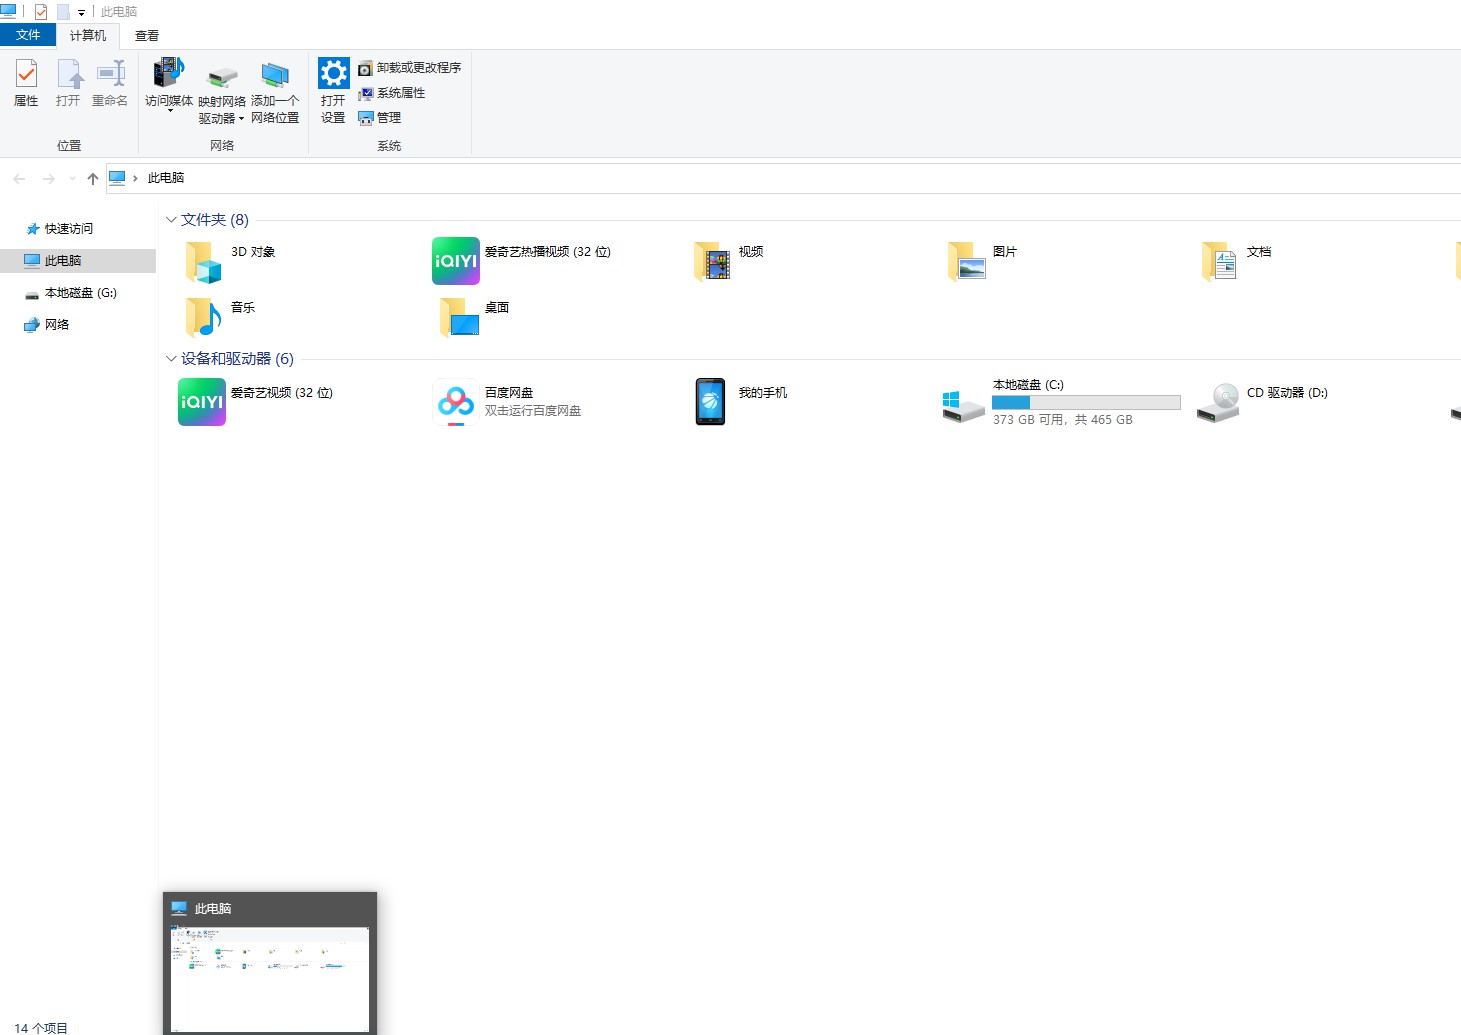Image resolution: width=1461 pixels, height=1035 pixels.
Task: Switch to the View (查看) ribbon tab
Action: [147, 36]
